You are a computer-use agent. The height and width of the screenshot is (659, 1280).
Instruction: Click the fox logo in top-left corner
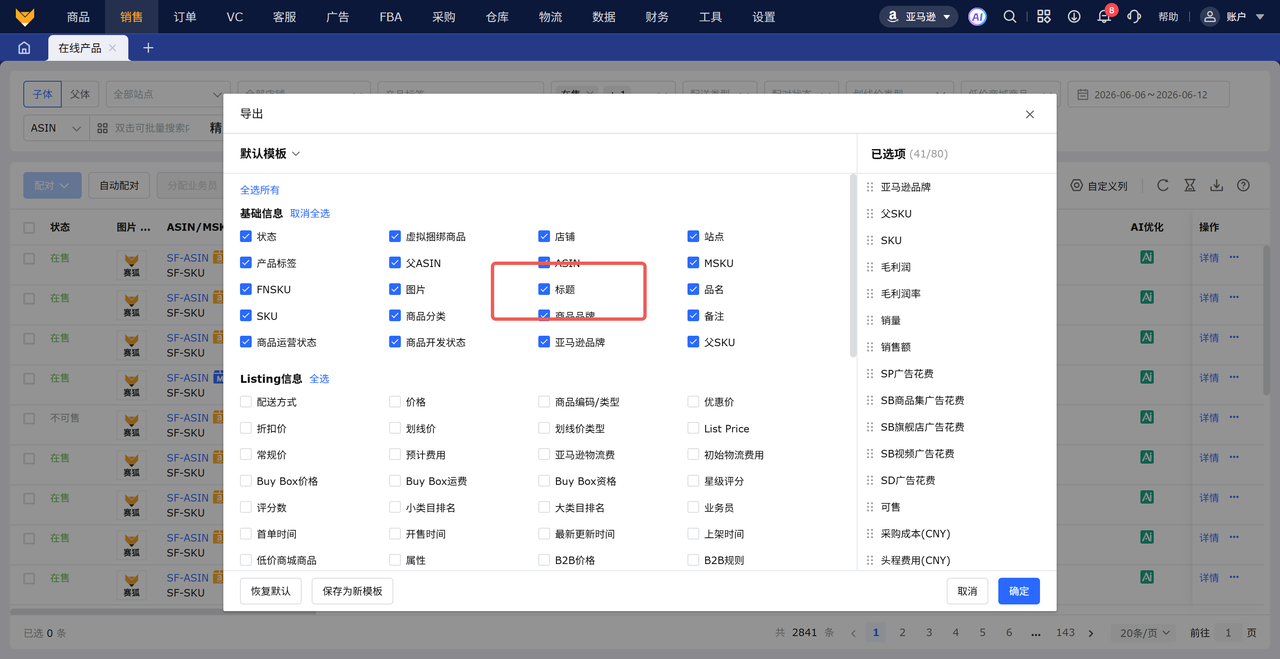[x=24, y=16]
